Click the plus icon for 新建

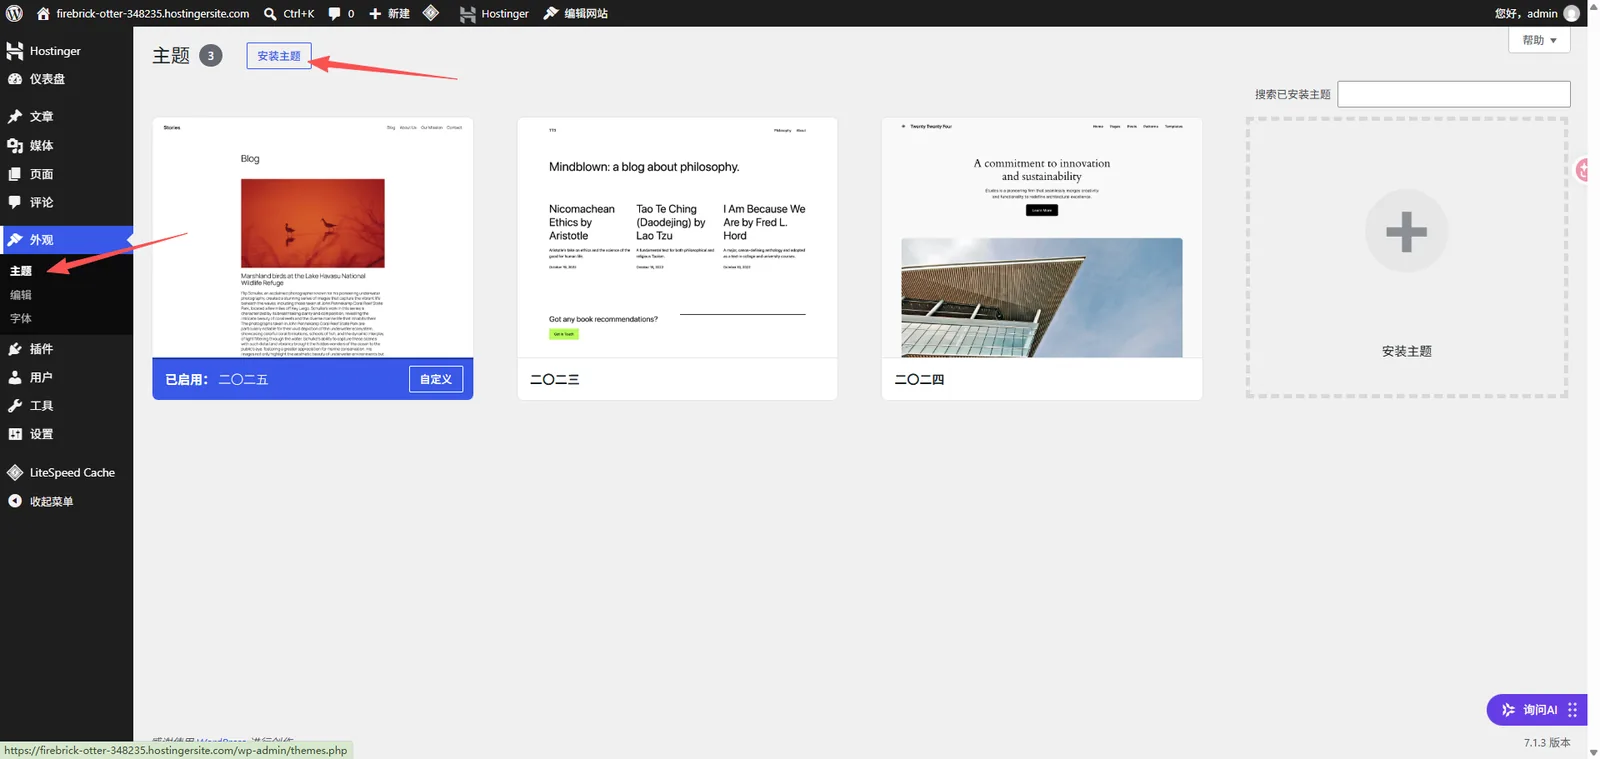[375, 14]
